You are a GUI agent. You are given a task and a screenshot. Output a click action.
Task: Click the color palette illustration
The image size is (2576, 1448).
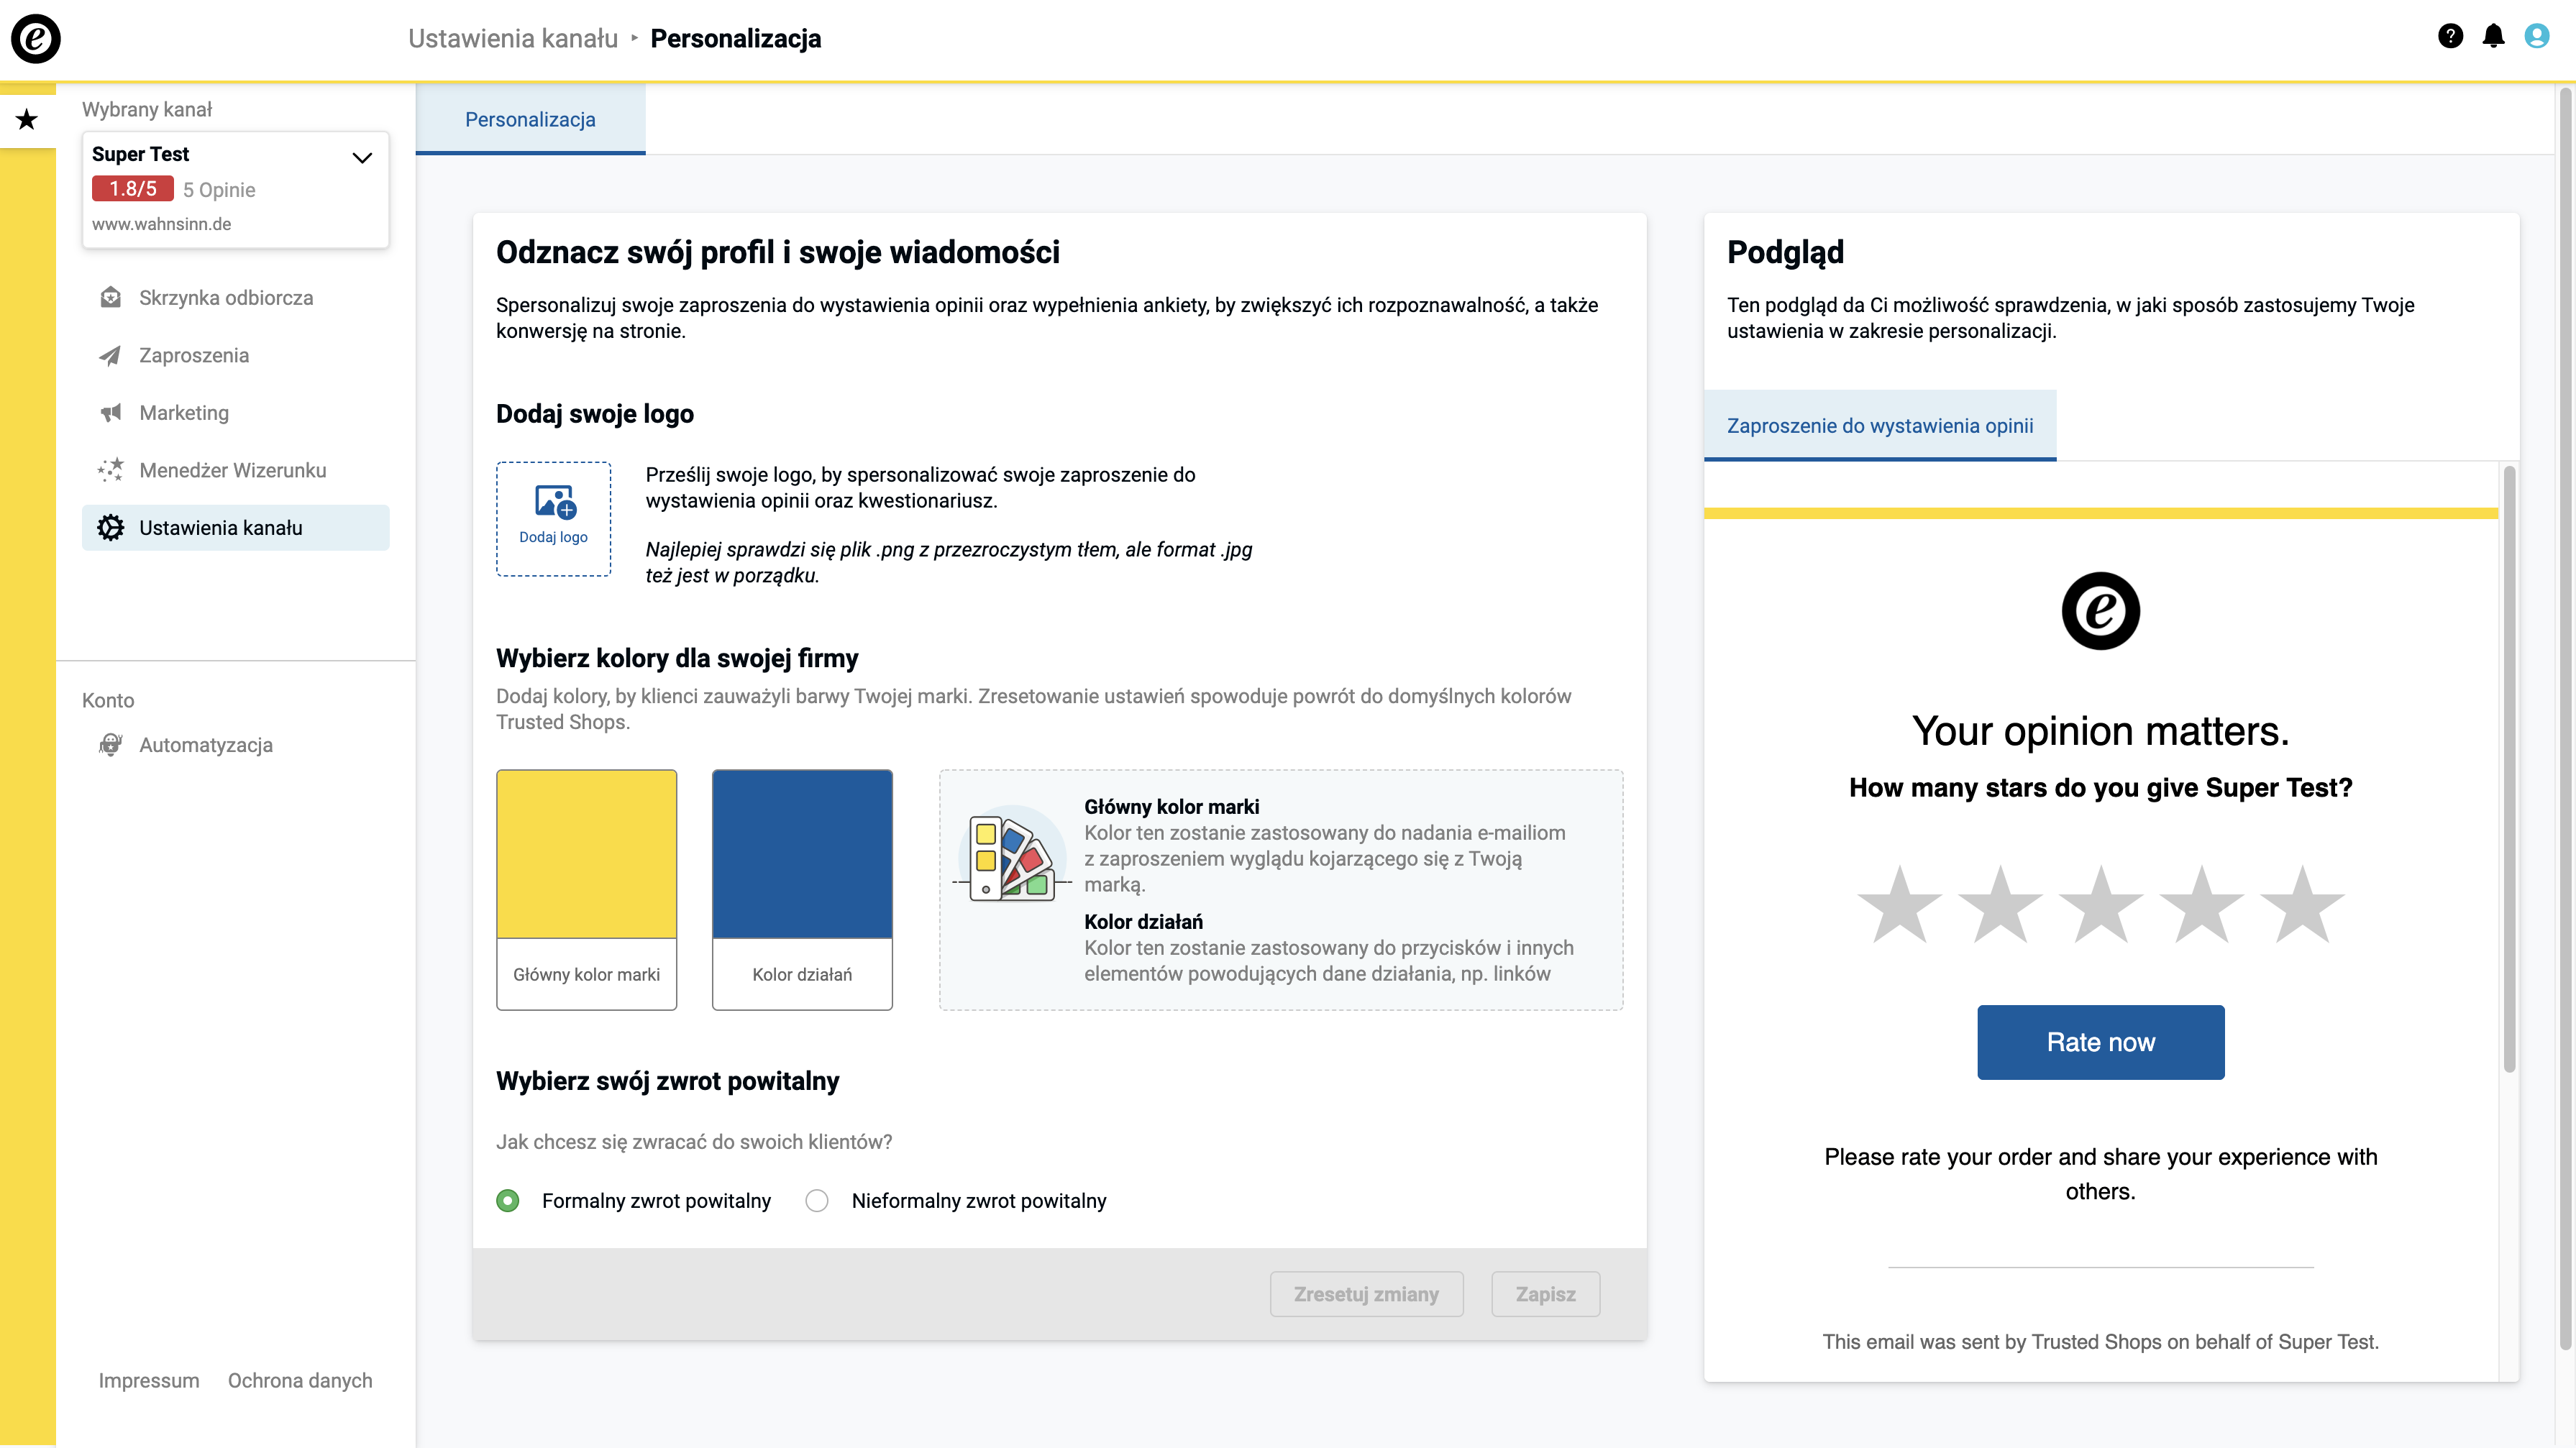[x=1012, y=855]
